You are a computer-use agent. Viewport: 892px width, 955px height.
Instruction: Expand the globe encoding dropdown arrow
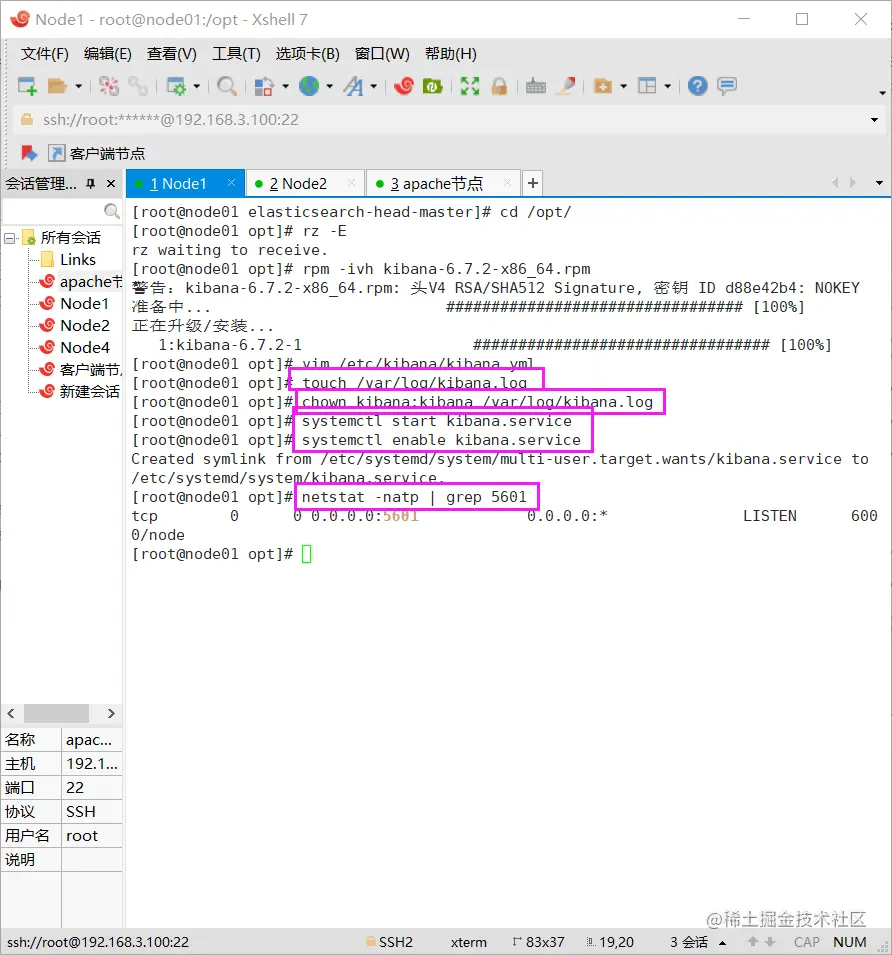point(329,86)
